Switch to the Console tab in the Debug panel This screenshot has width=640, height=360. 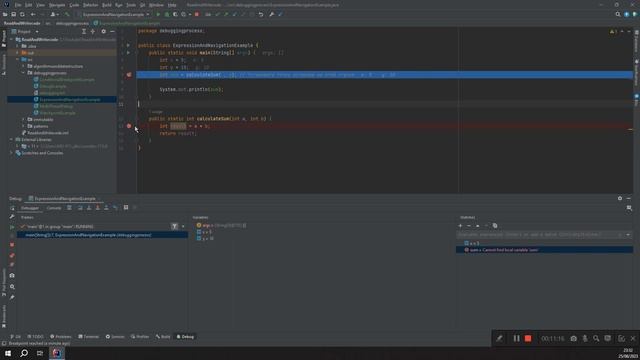pos(54,208)
